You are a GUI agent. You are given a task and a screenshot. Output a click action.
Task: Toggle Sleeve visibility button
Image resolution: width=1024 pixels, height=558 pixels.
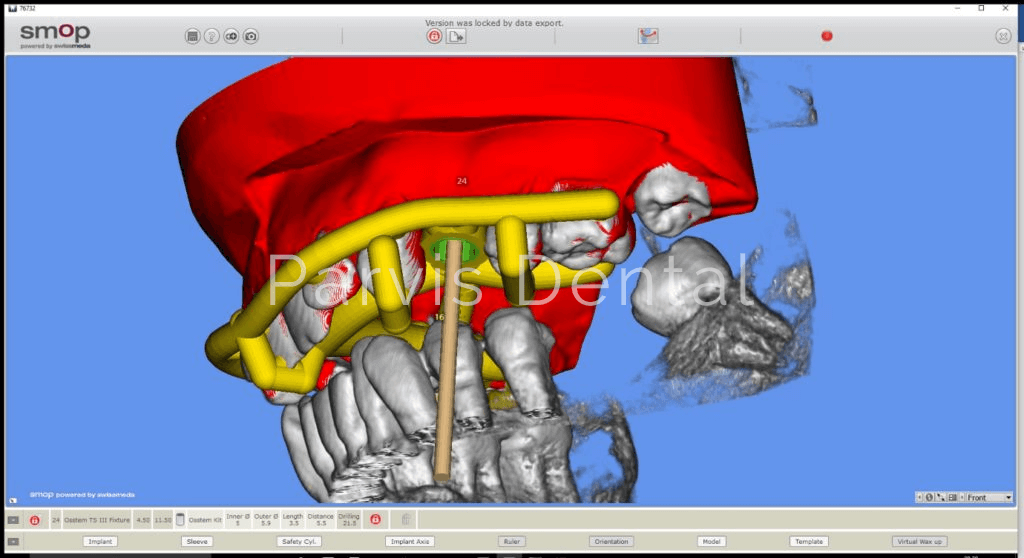click(197, 541)
